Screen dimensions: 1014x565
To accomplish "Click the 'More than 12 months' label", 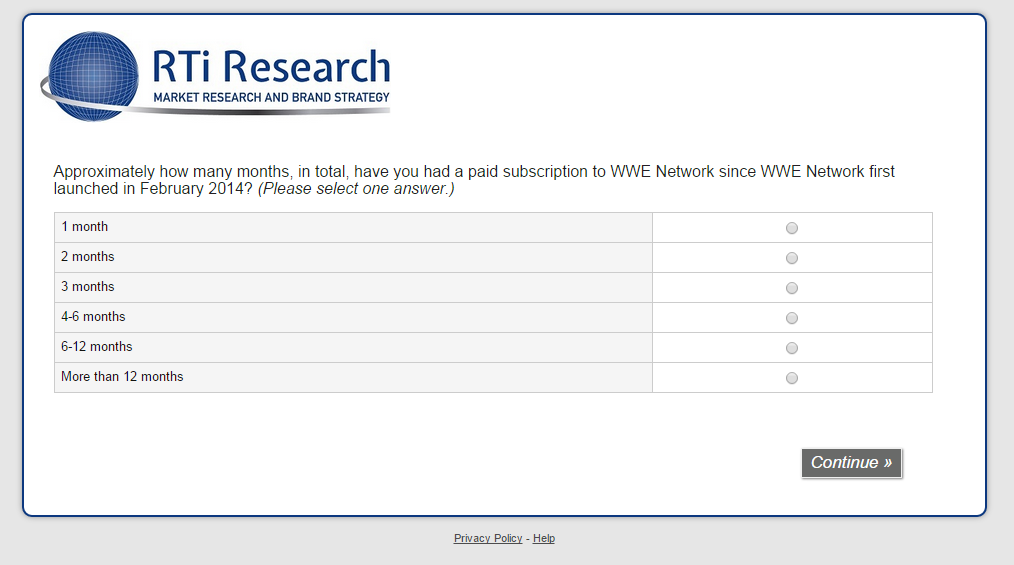I will point(122,377).
